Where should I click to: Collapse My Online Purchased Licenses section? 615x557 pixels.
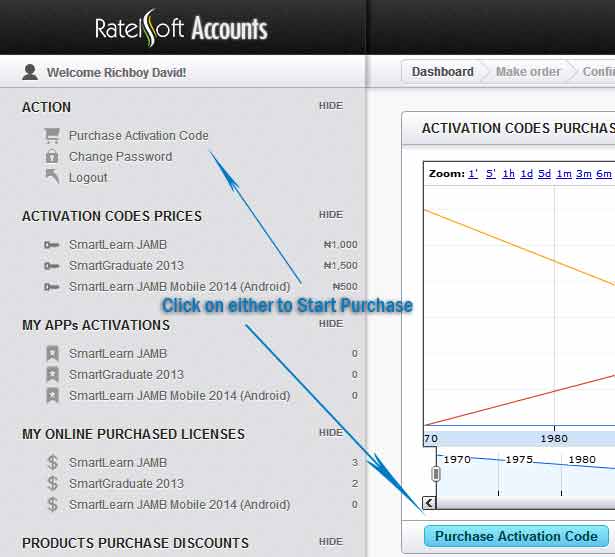(x=330, y=433)
